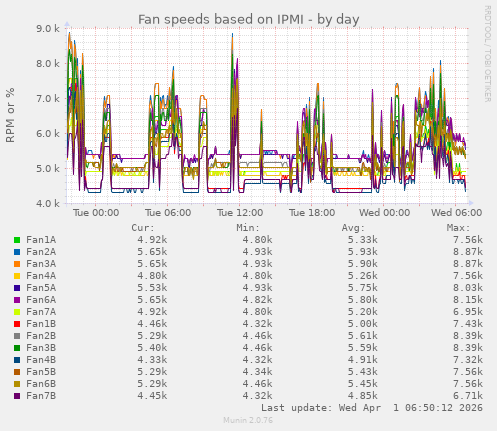Click the Fan7A lime legend swatch
The image size is (497, 431).
pos(17,312)
